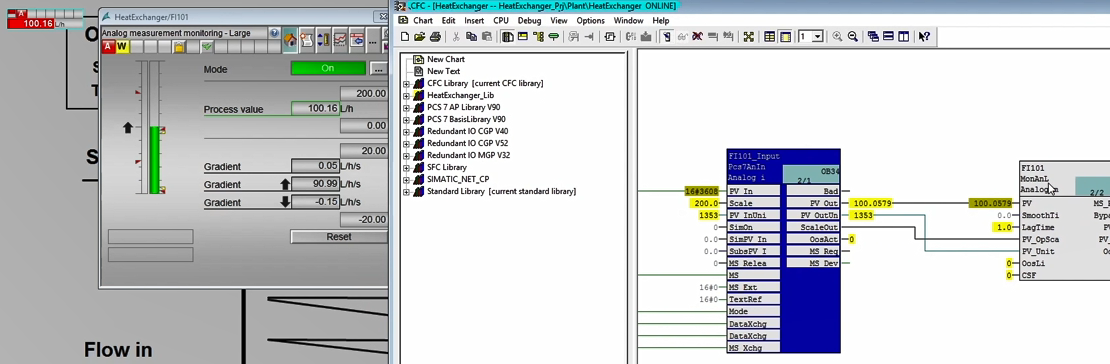Viewport: 1110px width, 364px height.
Task: Expand PCS 7 AP Library V90 node
Action: 406,108
